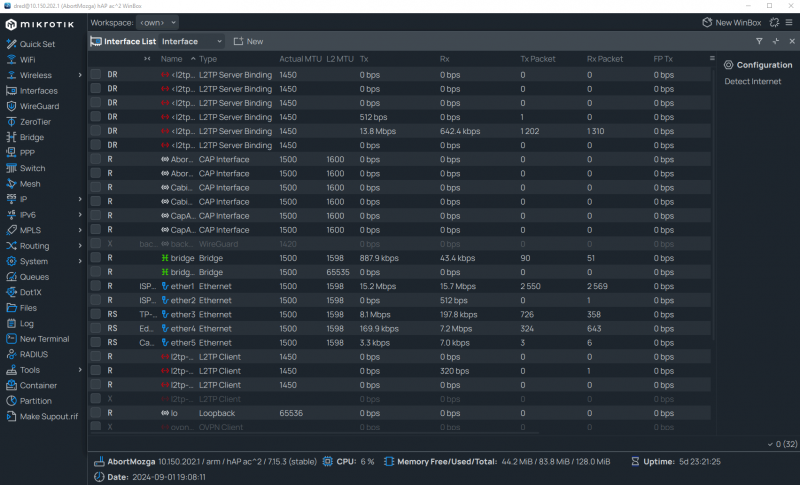This screenshot has width=800, height=485.
Task: Click the New button
Action: coord(248,41)
